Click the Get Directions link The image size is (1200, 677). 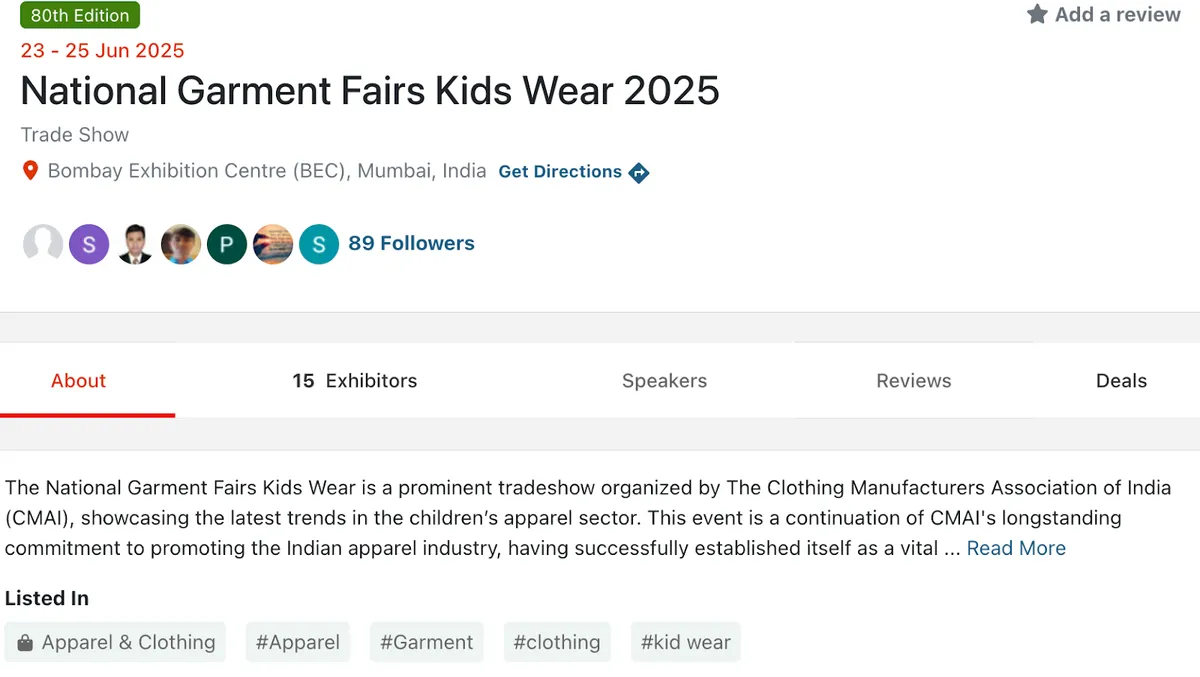(x=560, y=172)
